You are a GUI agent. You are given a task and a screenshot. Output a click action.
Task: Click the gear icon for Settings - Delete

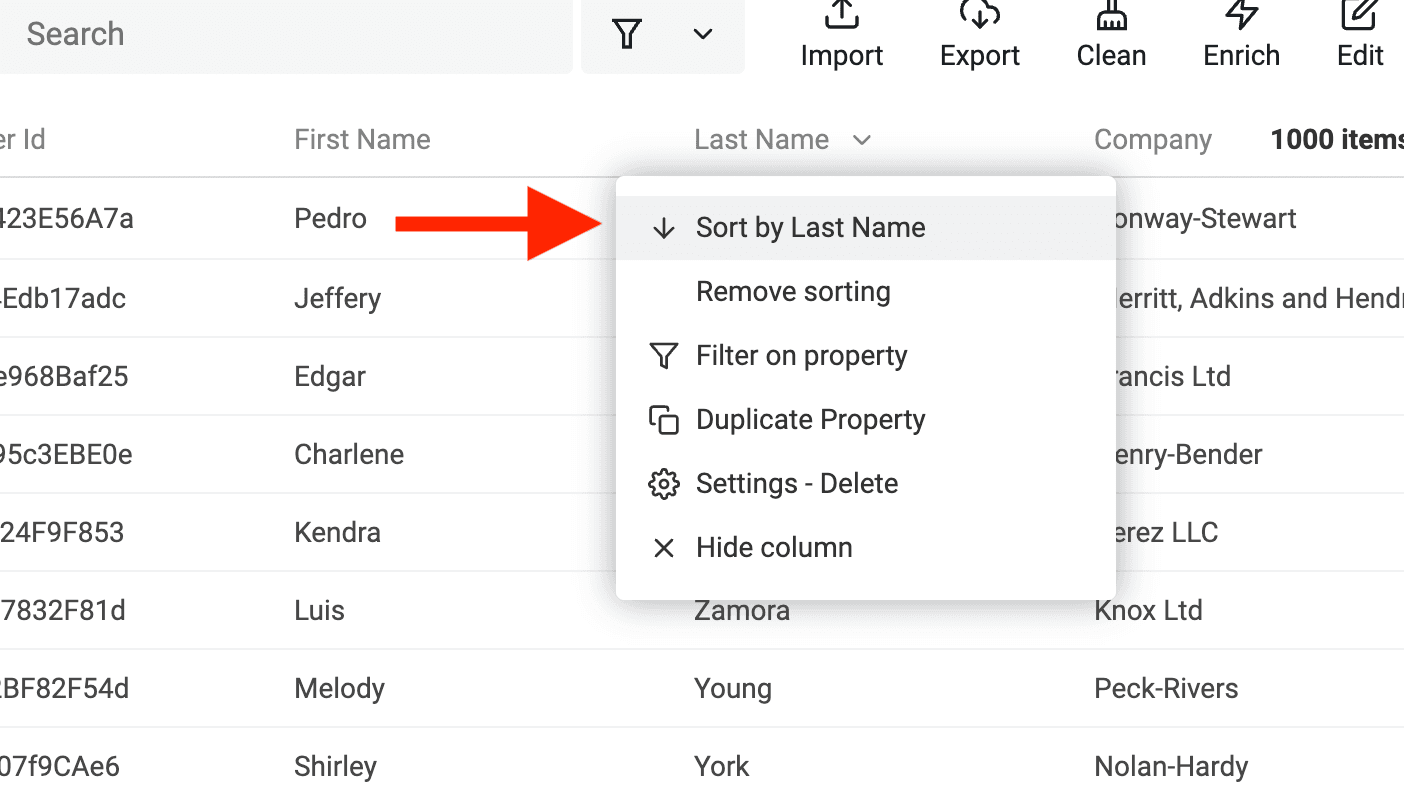(x=663, y=484)
